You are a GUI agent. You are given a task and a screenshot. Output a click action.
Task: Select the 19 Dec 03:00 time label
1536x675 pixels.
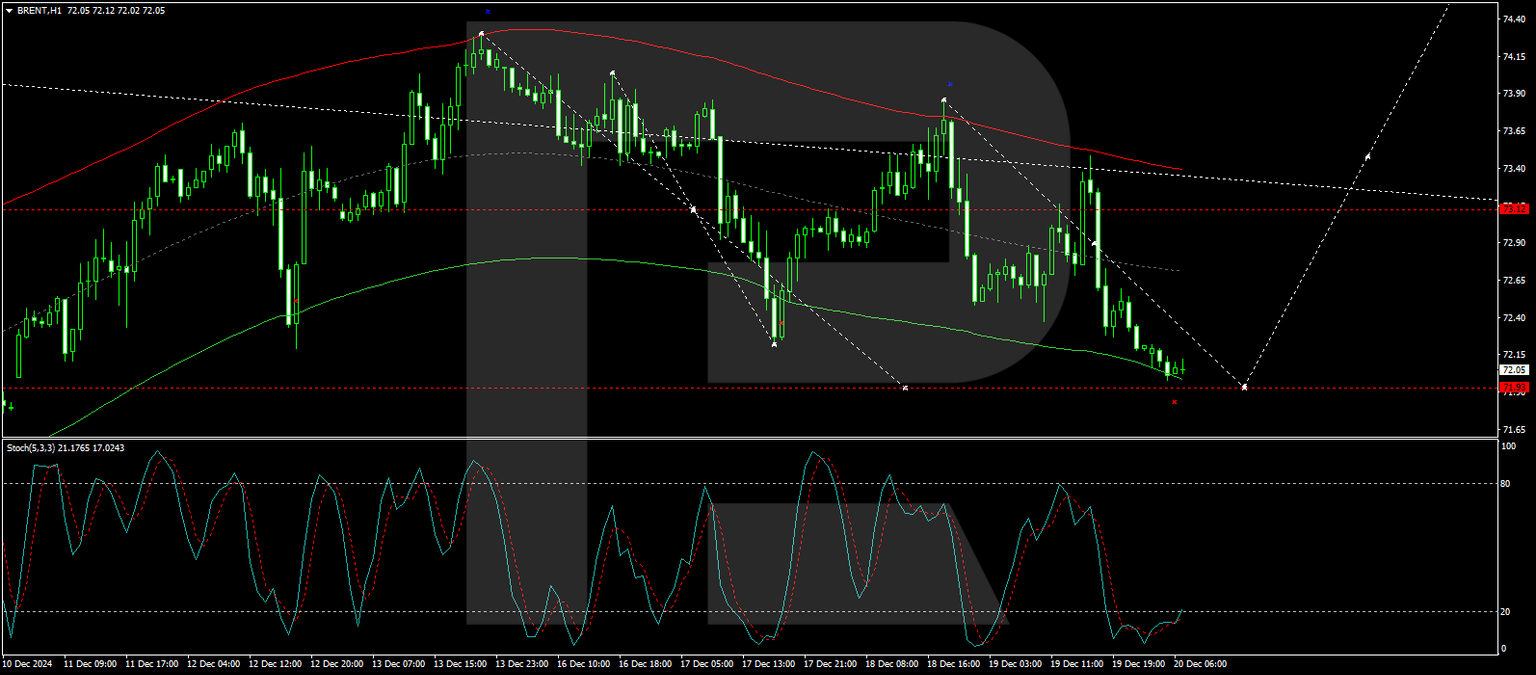[x=1017, y=663]
